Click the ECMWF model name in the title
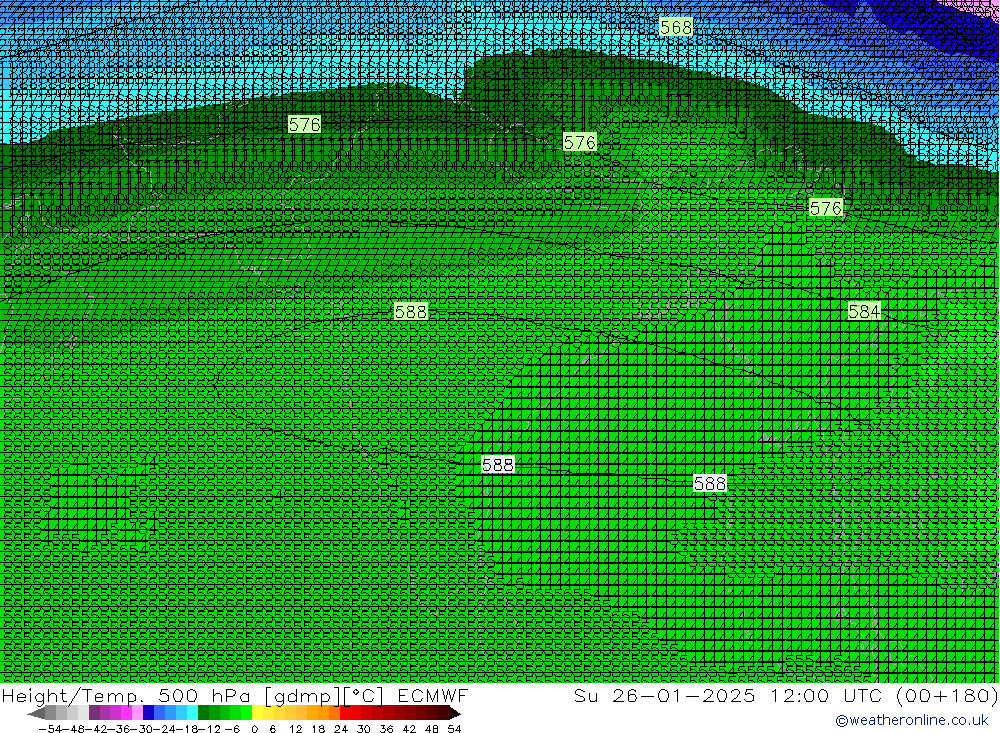This screenshot has width=1000, height=733. pyautogui.click(x=433, y=695)
